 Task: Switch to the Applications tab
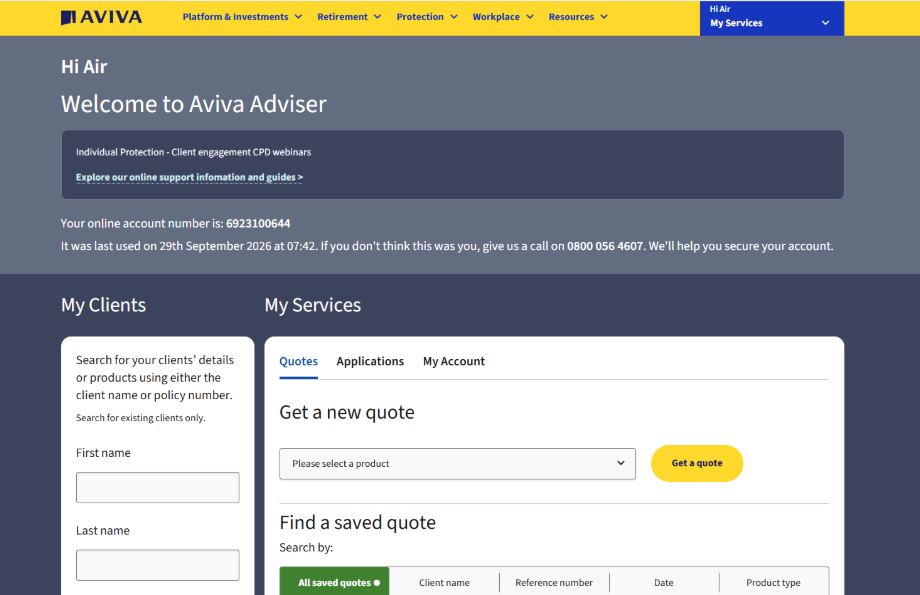click(370, 361)
